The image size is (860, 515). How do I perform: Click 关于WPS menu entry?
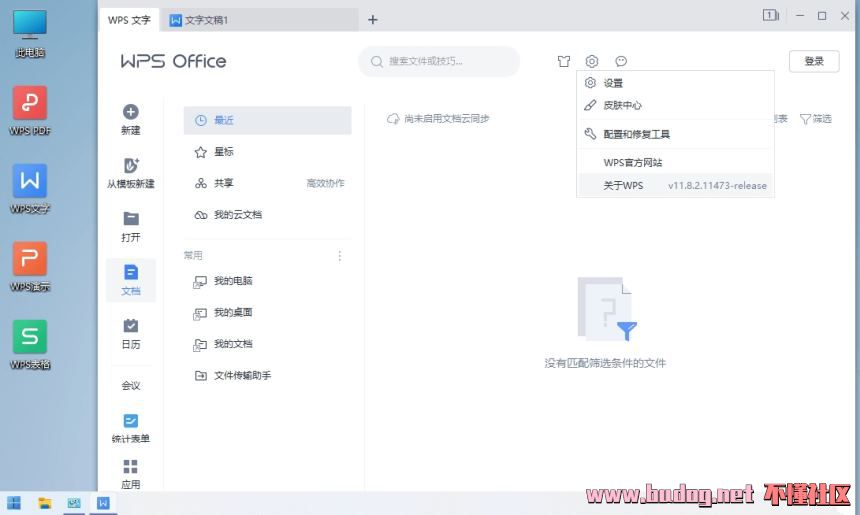point(675,185)
